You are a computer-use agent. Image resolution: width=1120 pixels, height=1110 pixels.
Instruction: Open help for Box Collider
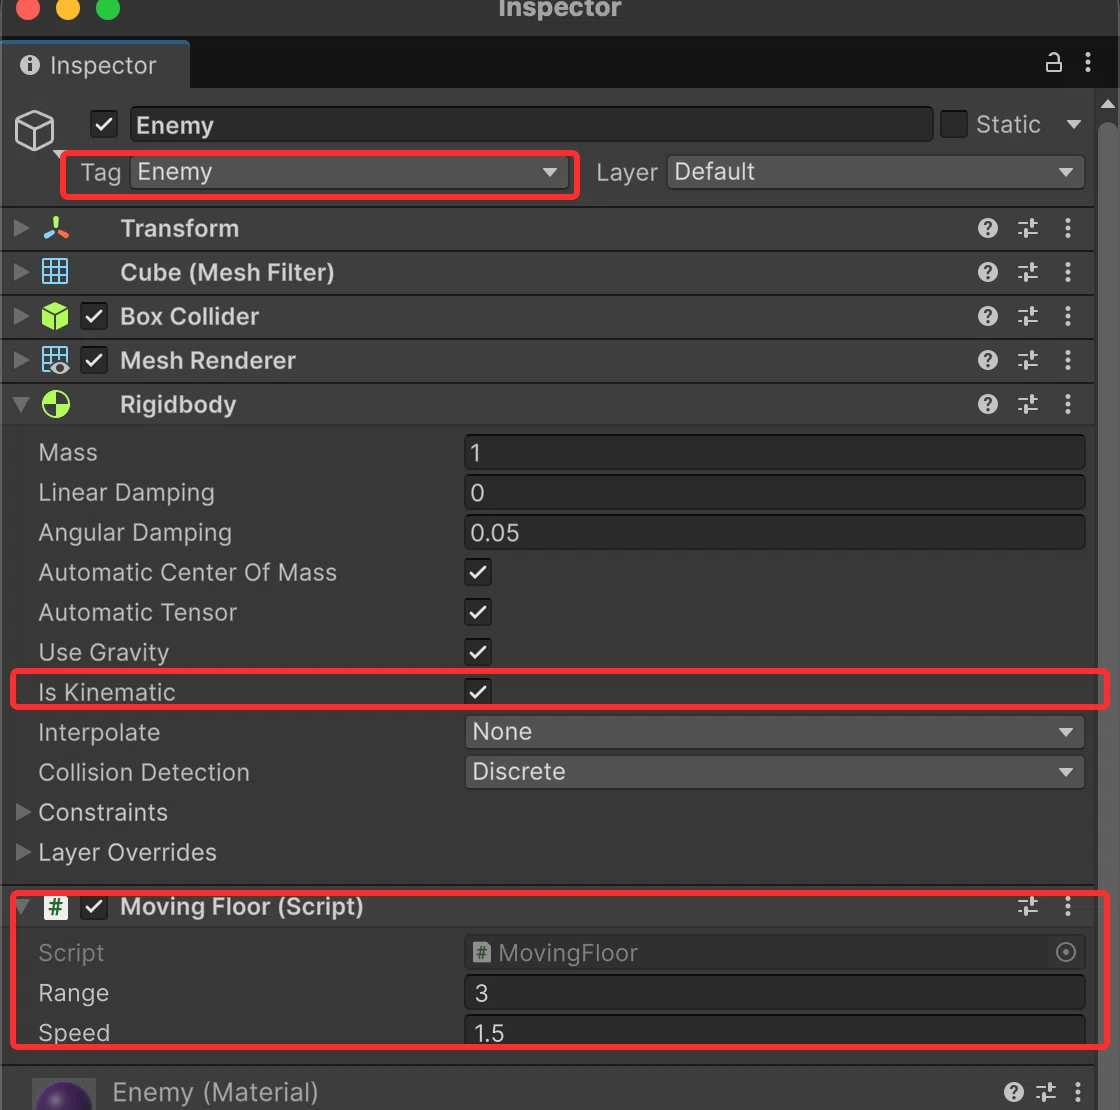coord(987,316)
